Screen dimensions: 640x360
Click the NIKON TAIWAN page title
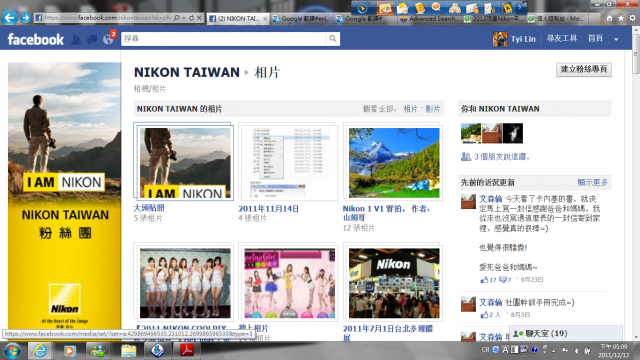[x=187, y=72]
